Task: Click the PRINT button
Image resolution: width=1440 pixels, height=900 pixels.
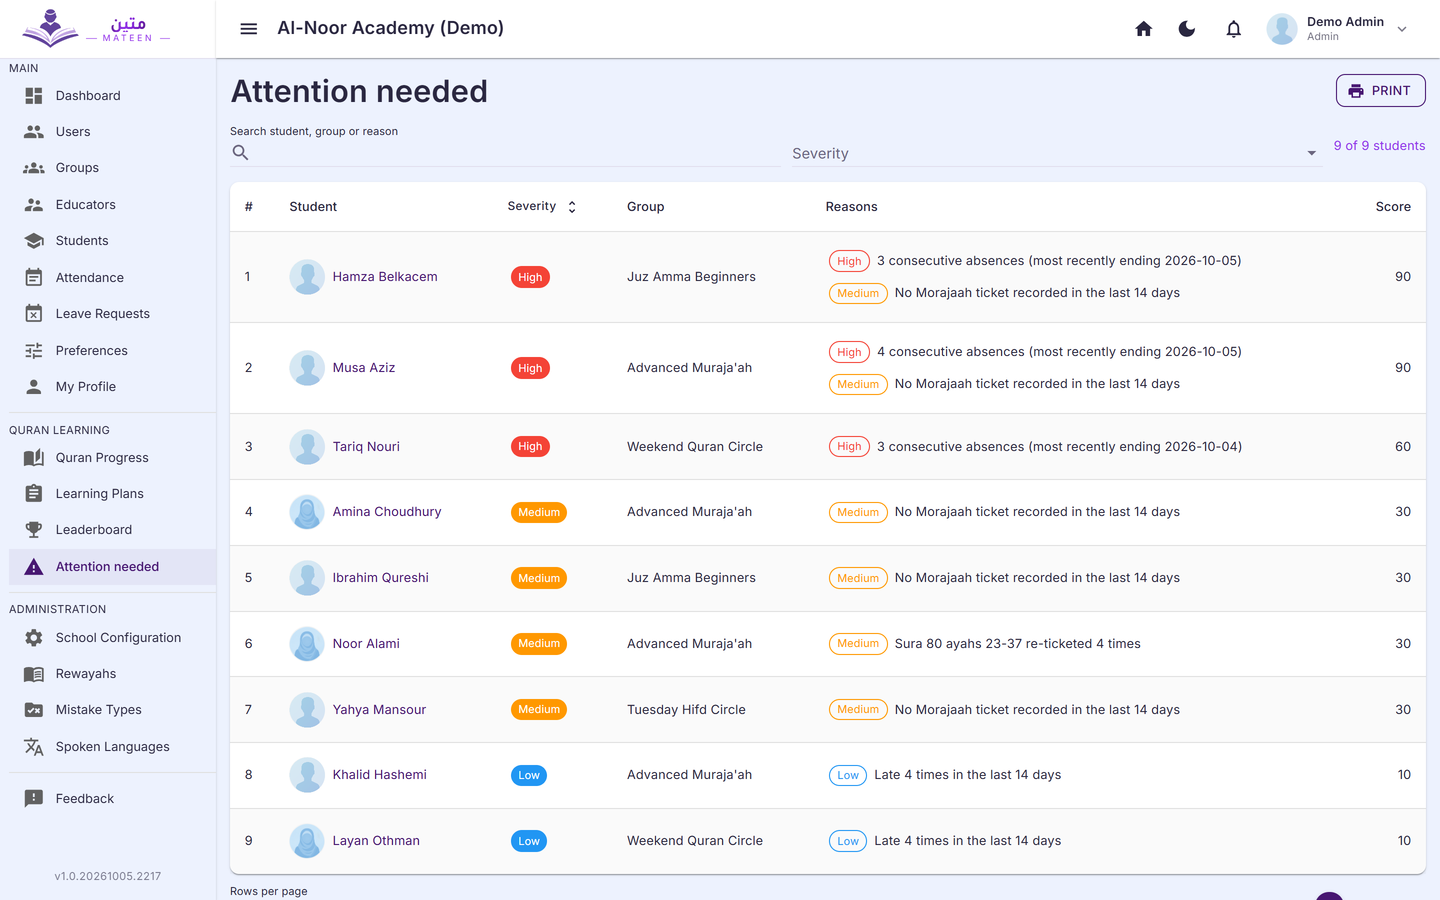Action: point(1380,90)
